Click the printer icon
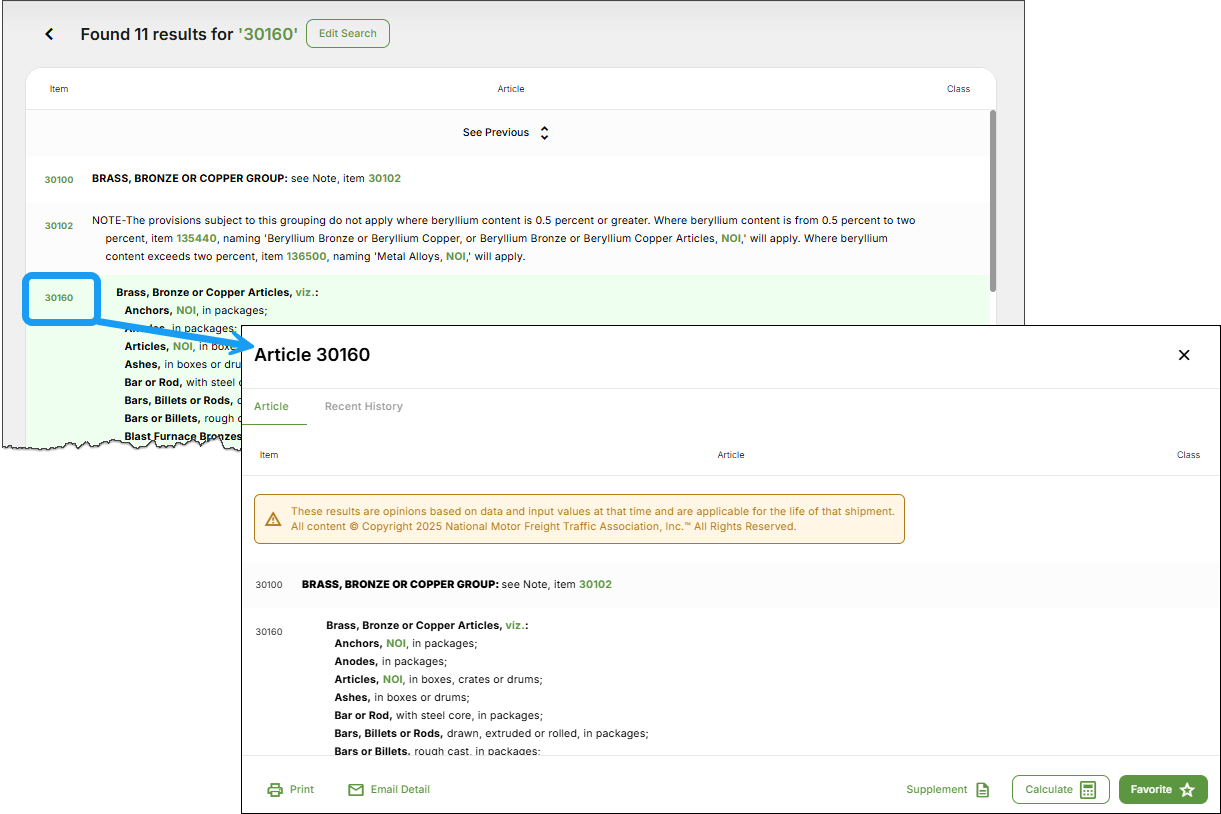The width and height of the screenshot is (1221, 814). pyautogui.click(x=275, y=790)
